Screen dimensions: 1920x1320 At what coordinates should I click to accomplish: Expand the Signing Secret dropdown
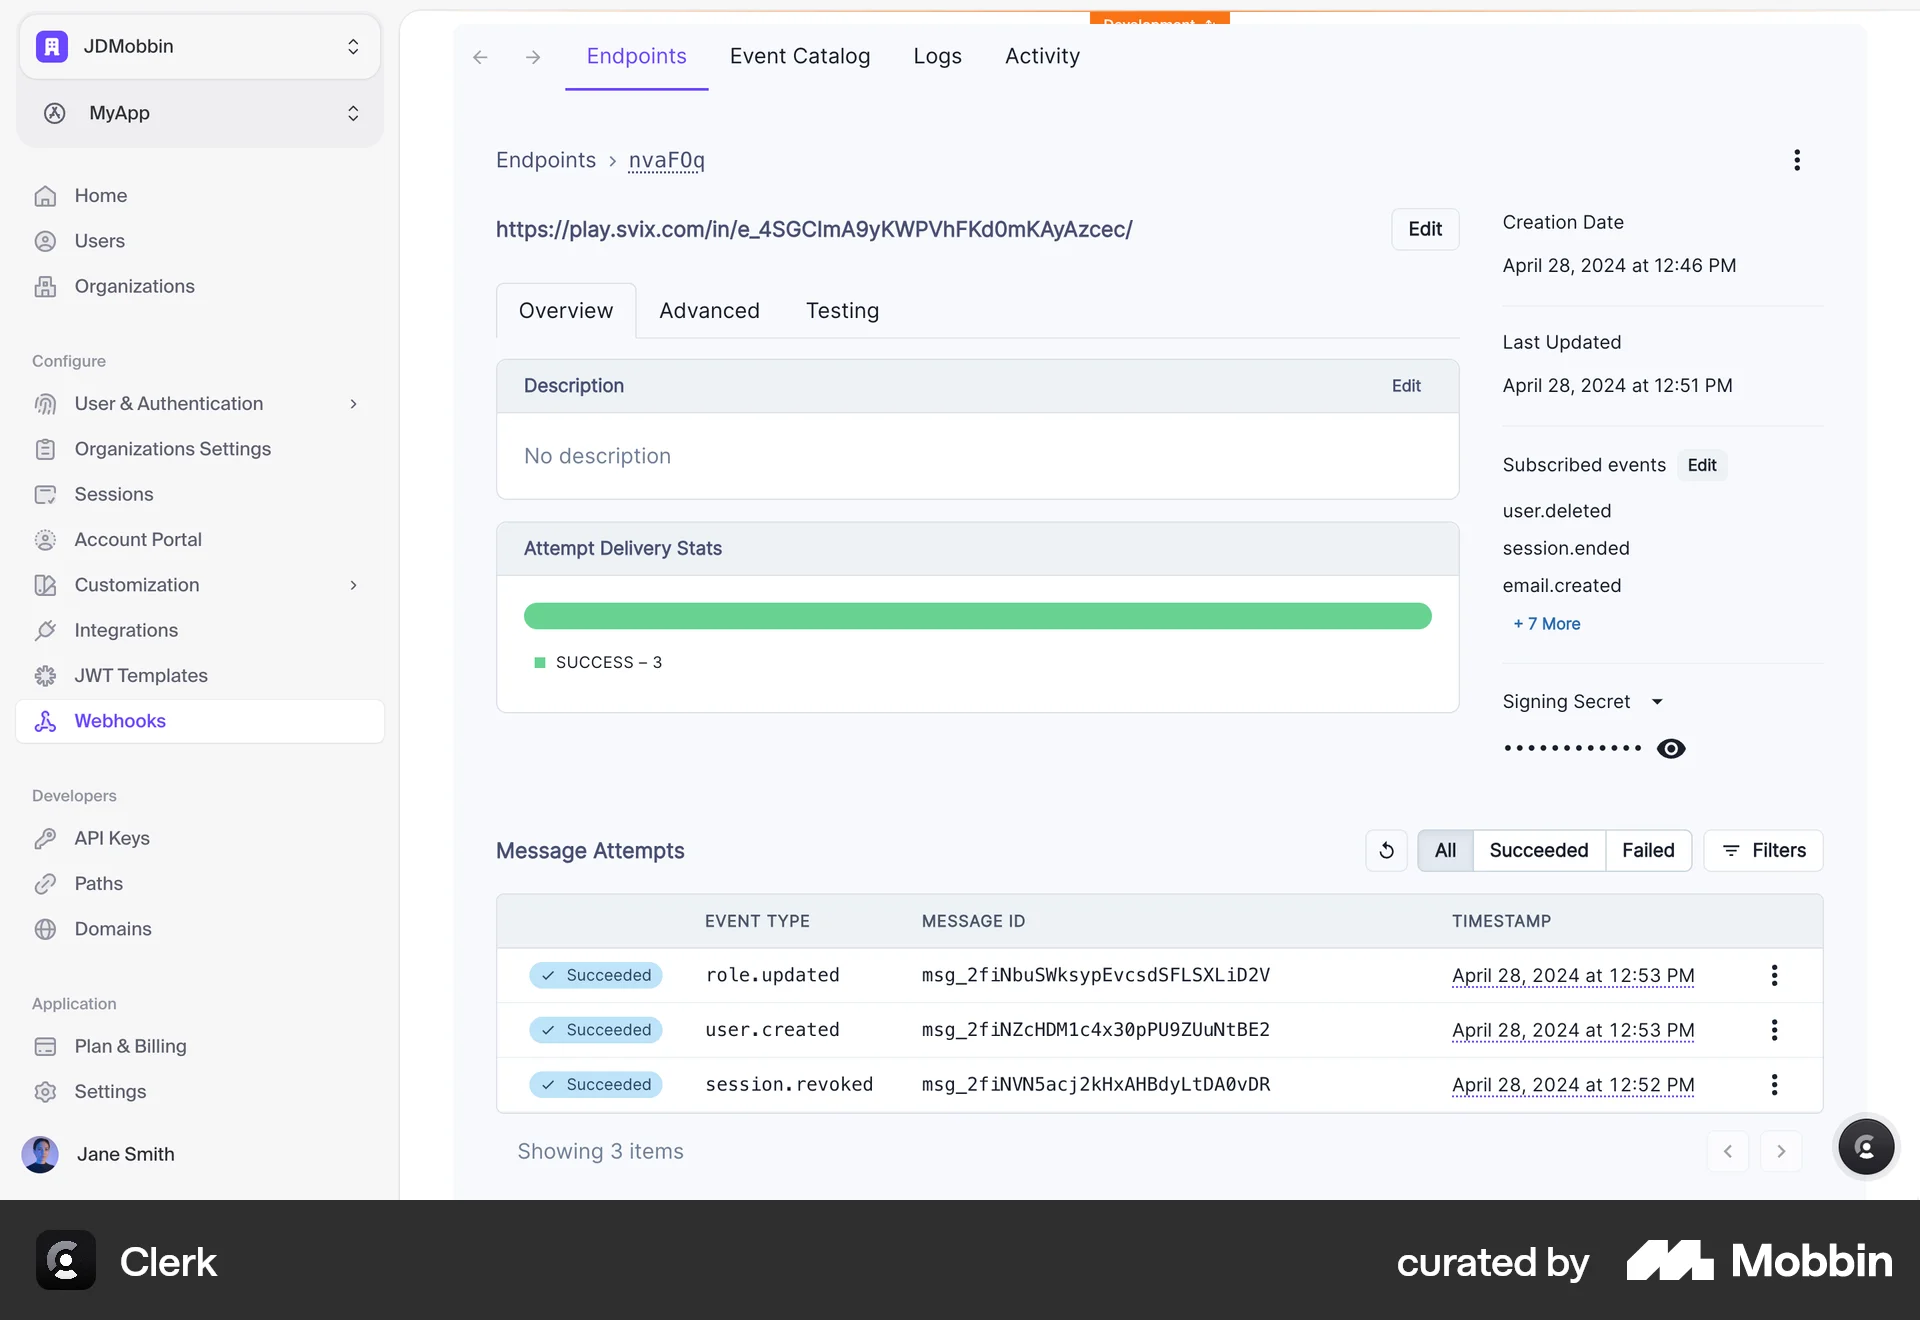[1658, 701]
